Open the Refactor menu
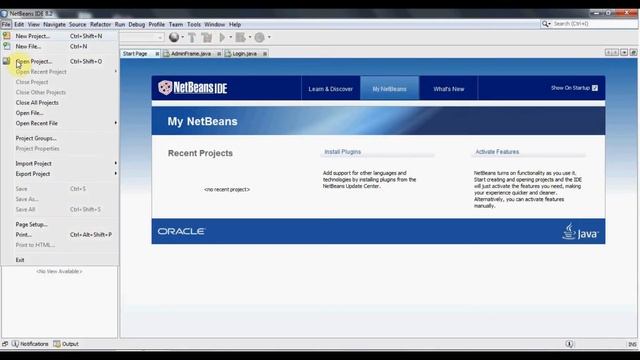Viewport: 640px width, 360px height. point(100,24)
